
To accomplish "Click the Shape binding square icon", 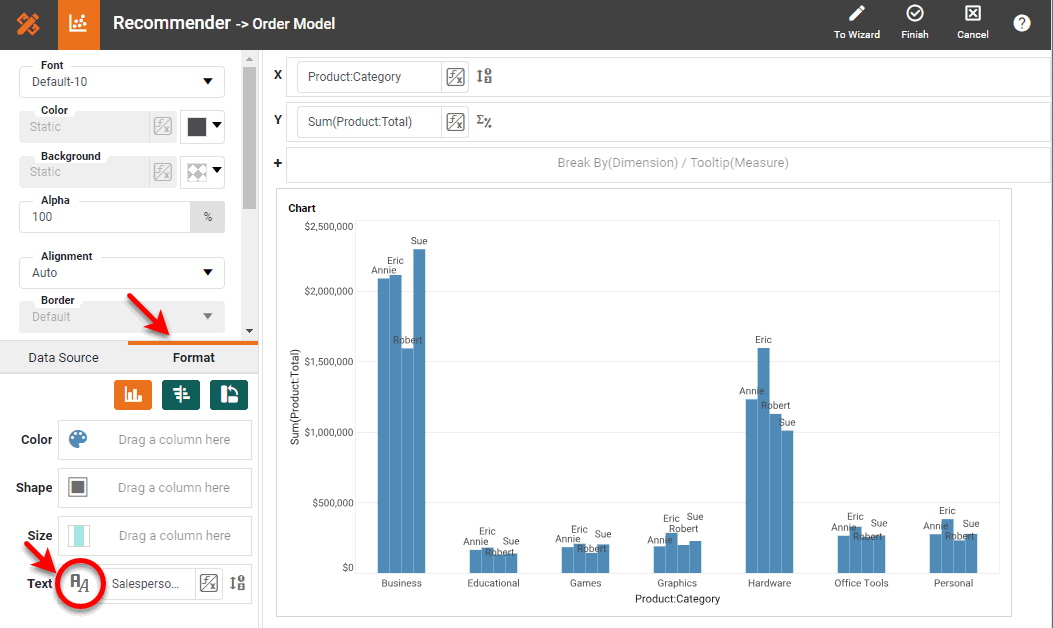I will [78, 488].
